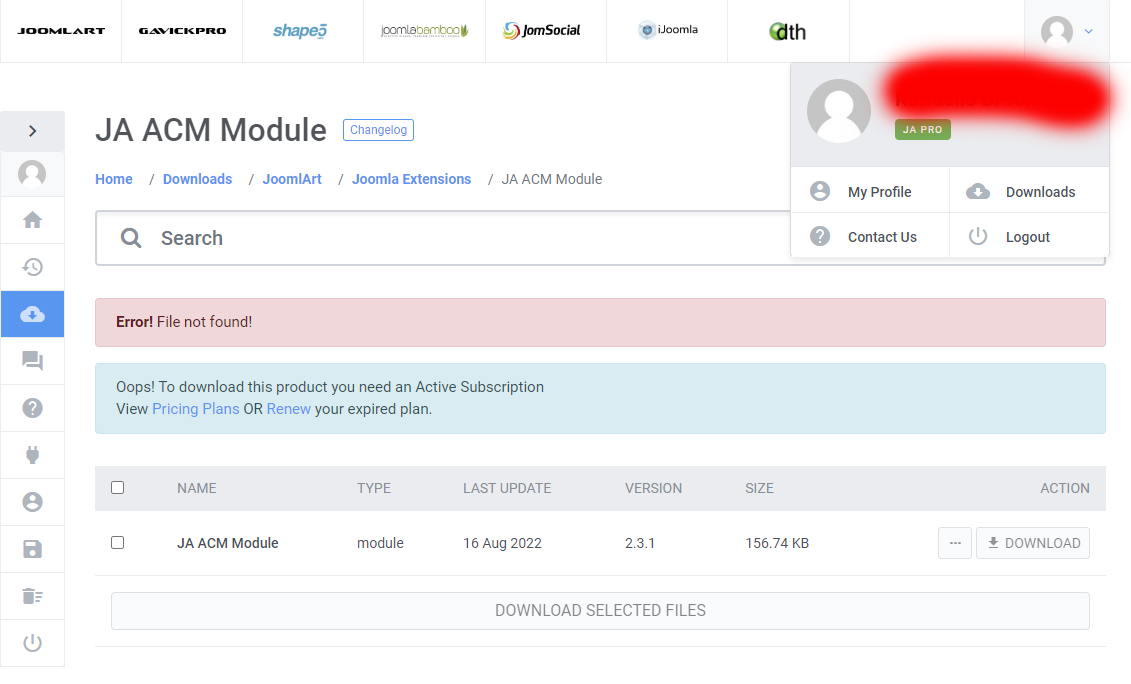Check the JA ACM Module row checkbox
This screenshot has height=684, width=1131.
pyautogui.click(x=117, y=542)
